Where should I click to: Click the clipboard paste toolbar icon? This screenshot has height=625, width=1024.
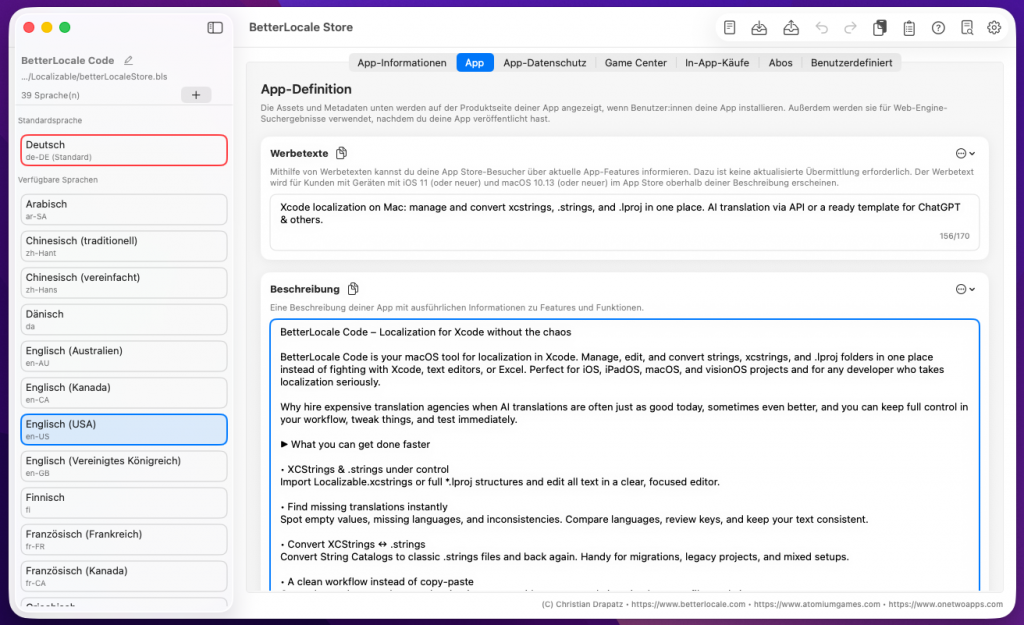(909, 28)
